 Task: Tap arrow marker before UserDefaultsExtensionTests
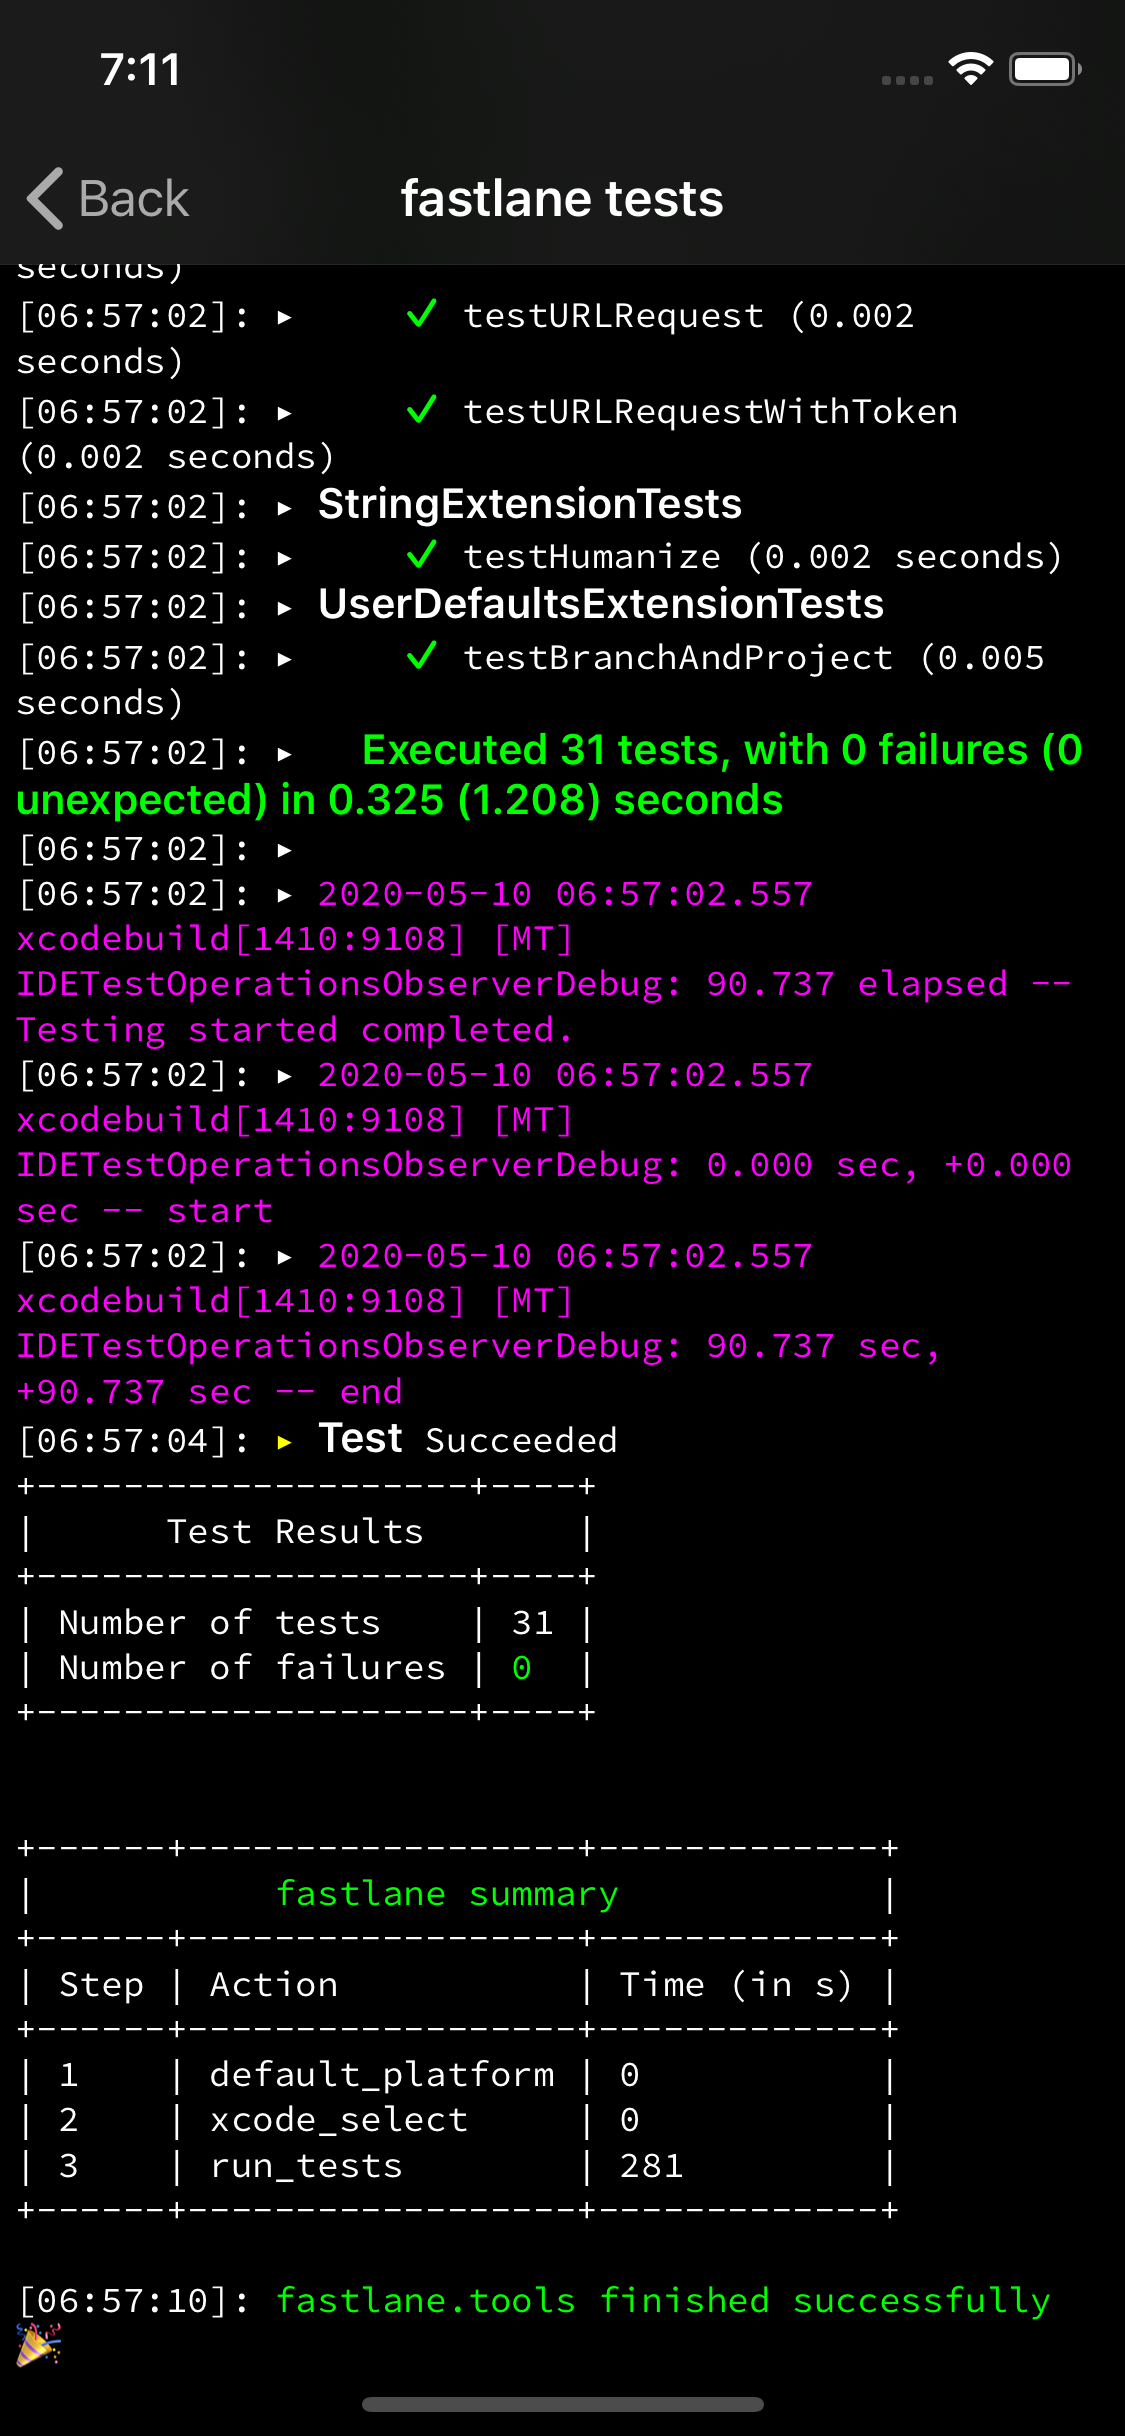point(285,608)
